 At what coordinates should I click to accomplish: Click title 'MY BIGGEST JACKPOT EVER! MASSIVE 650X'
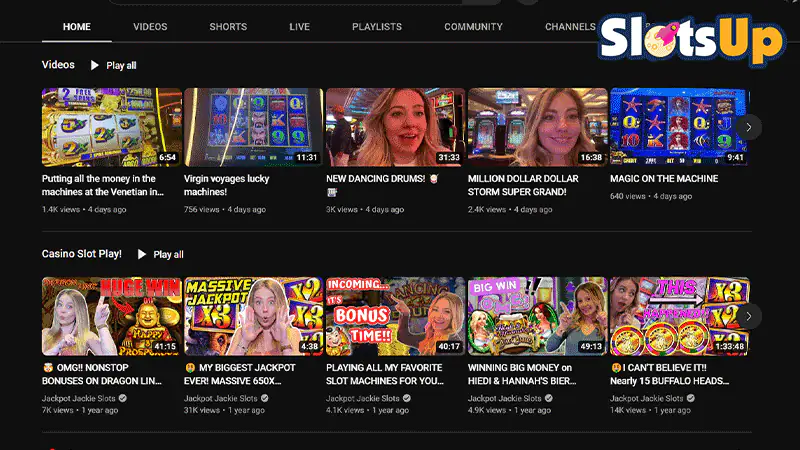point(240,374)
